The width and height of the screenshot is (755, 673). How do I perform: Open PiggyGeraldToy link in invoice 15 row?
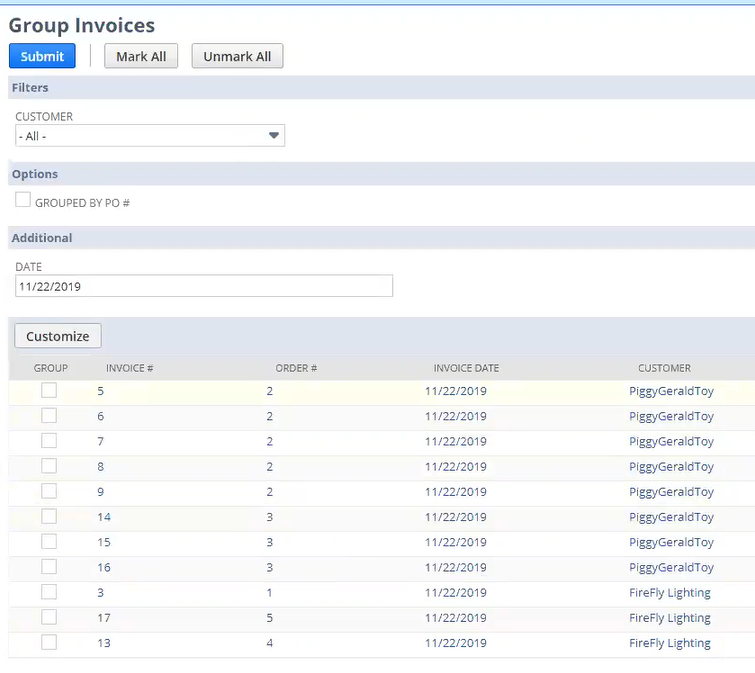pos(671,542)
